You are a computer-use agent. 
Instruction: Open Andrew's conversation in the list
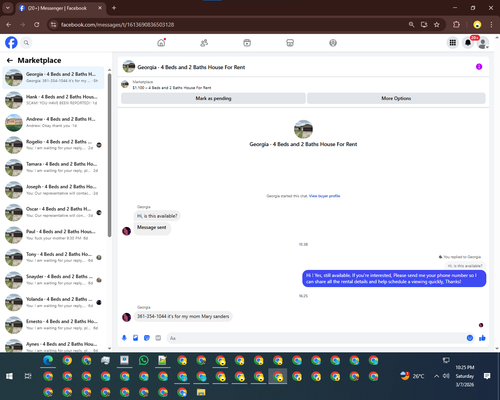click(x=53, y=122)
